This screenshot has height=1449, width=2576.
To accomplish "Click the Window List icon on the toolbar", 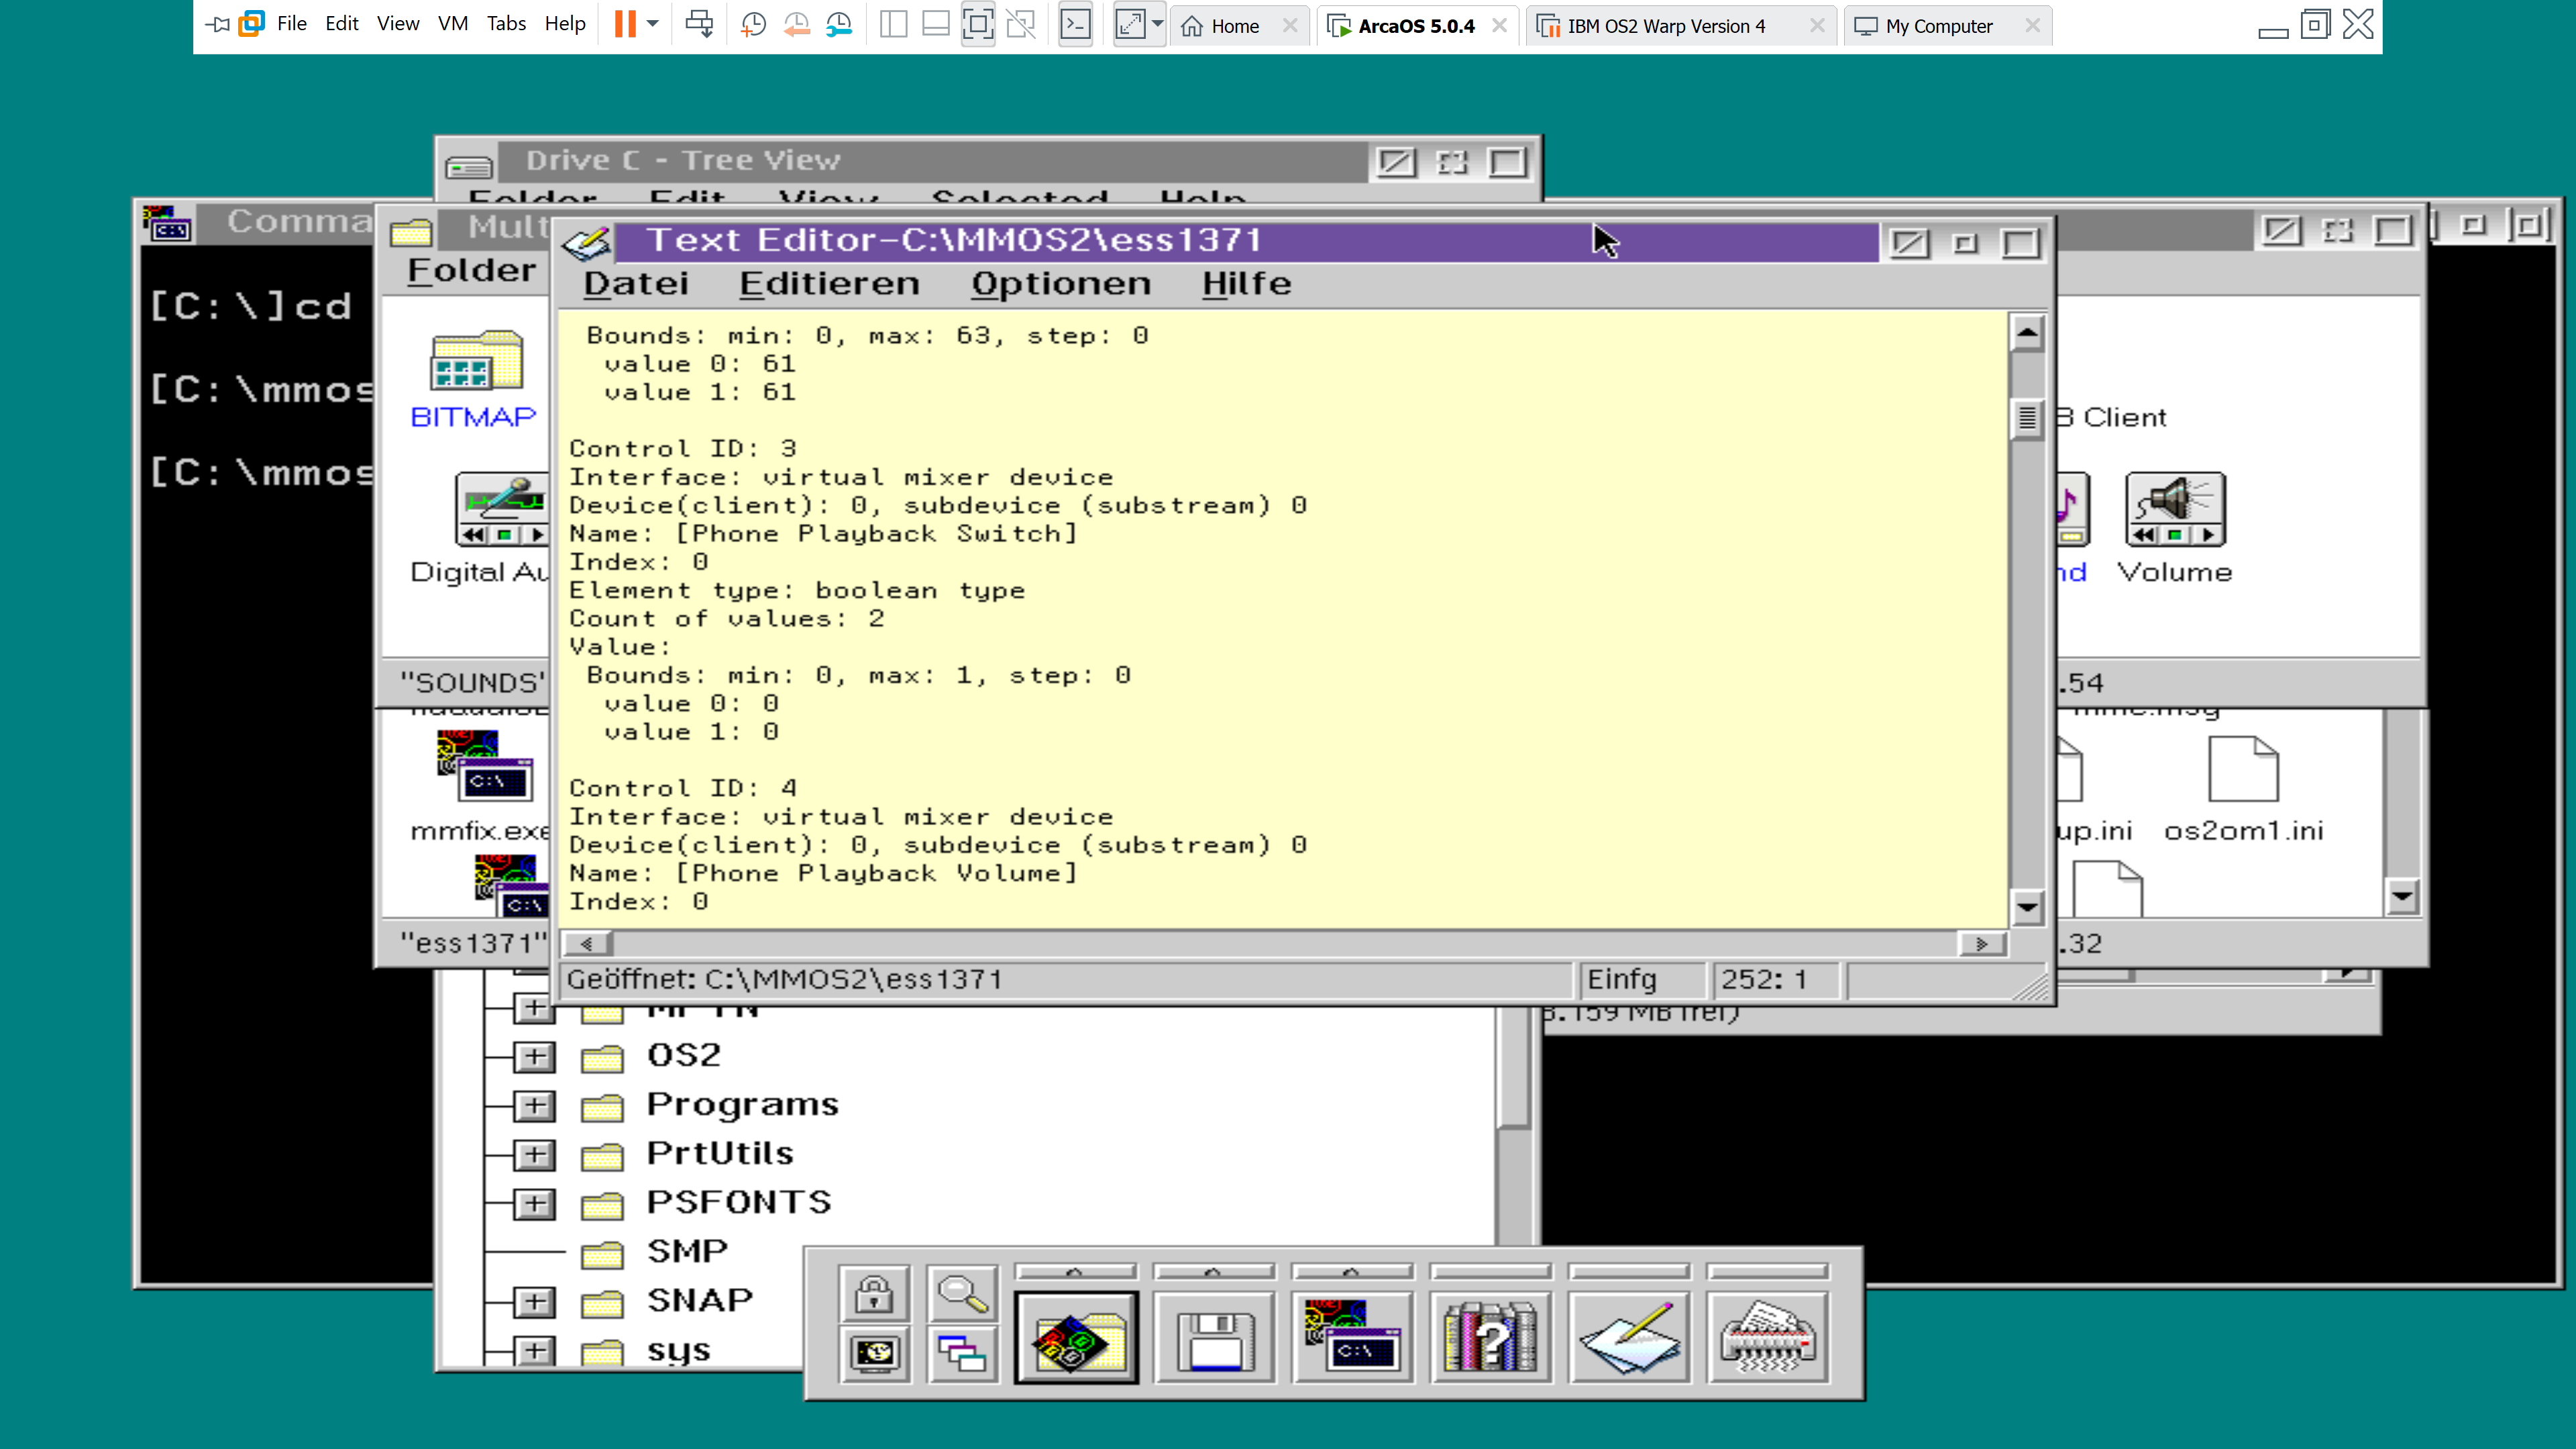I will tap(962, 1354).
